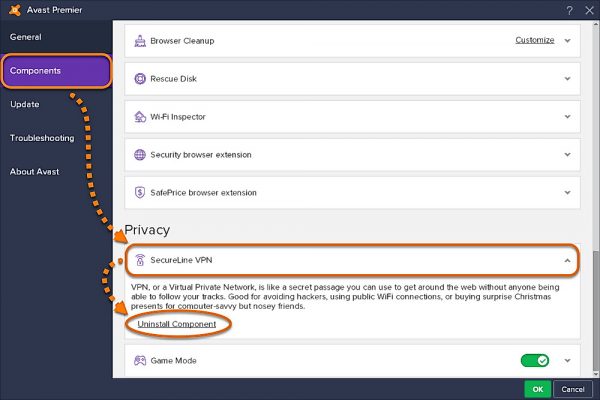Click the Security browser extension globe icon

coord(140,155)
